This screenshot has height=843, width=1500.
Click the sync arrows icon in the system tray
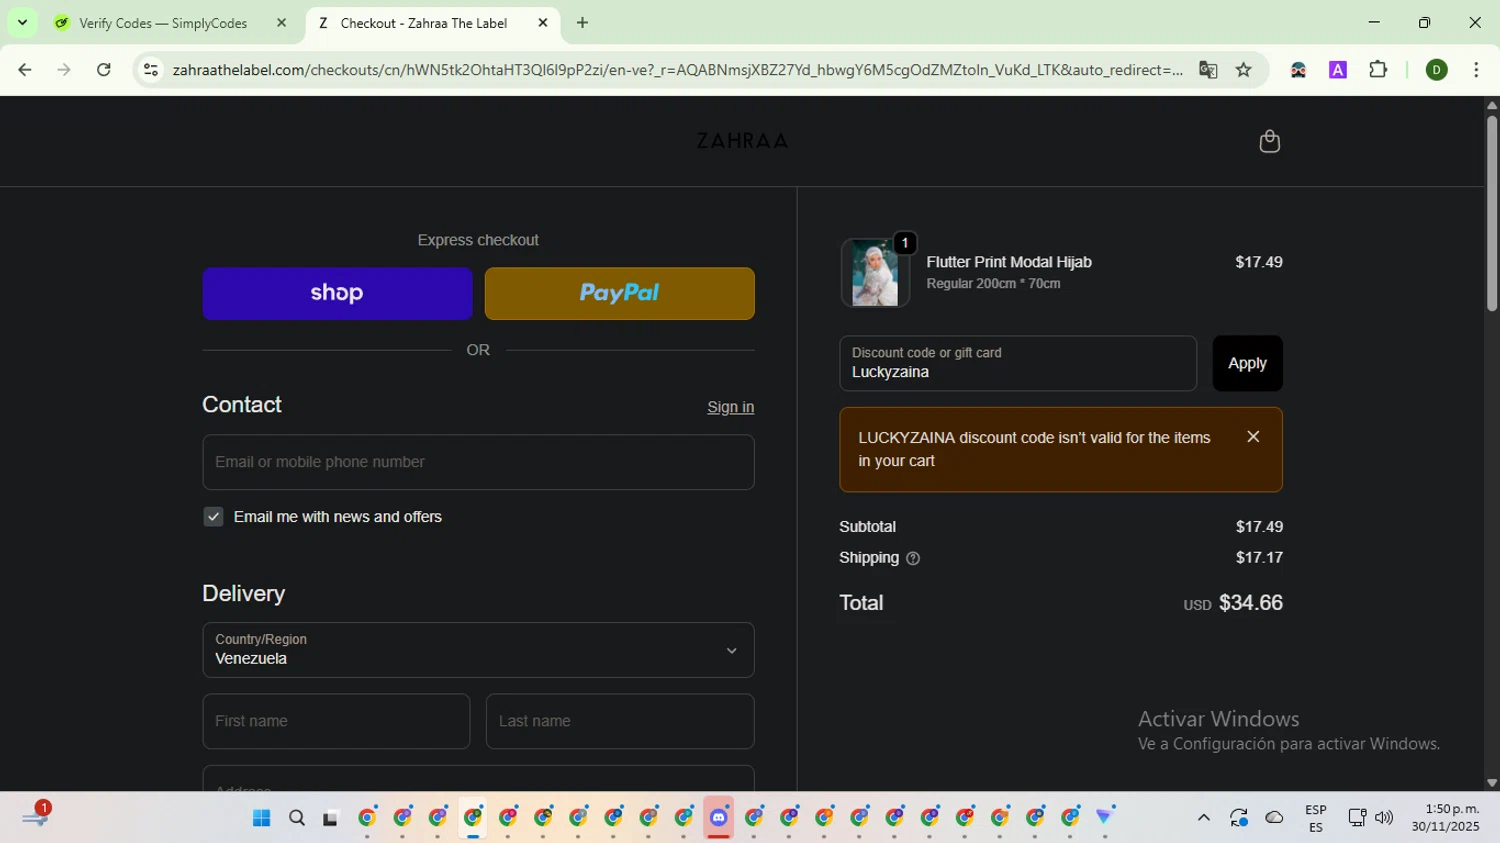1239,818
